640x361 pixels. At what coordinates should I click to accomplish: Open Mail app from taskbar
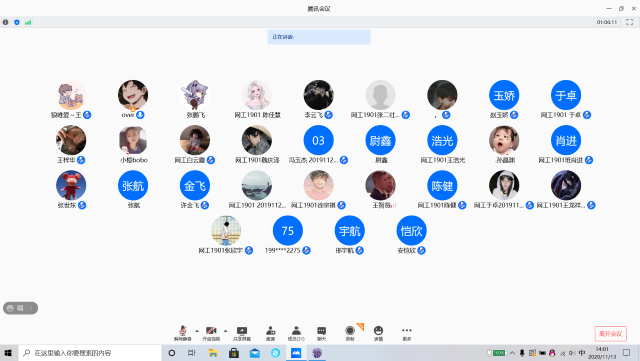(255, 353)
